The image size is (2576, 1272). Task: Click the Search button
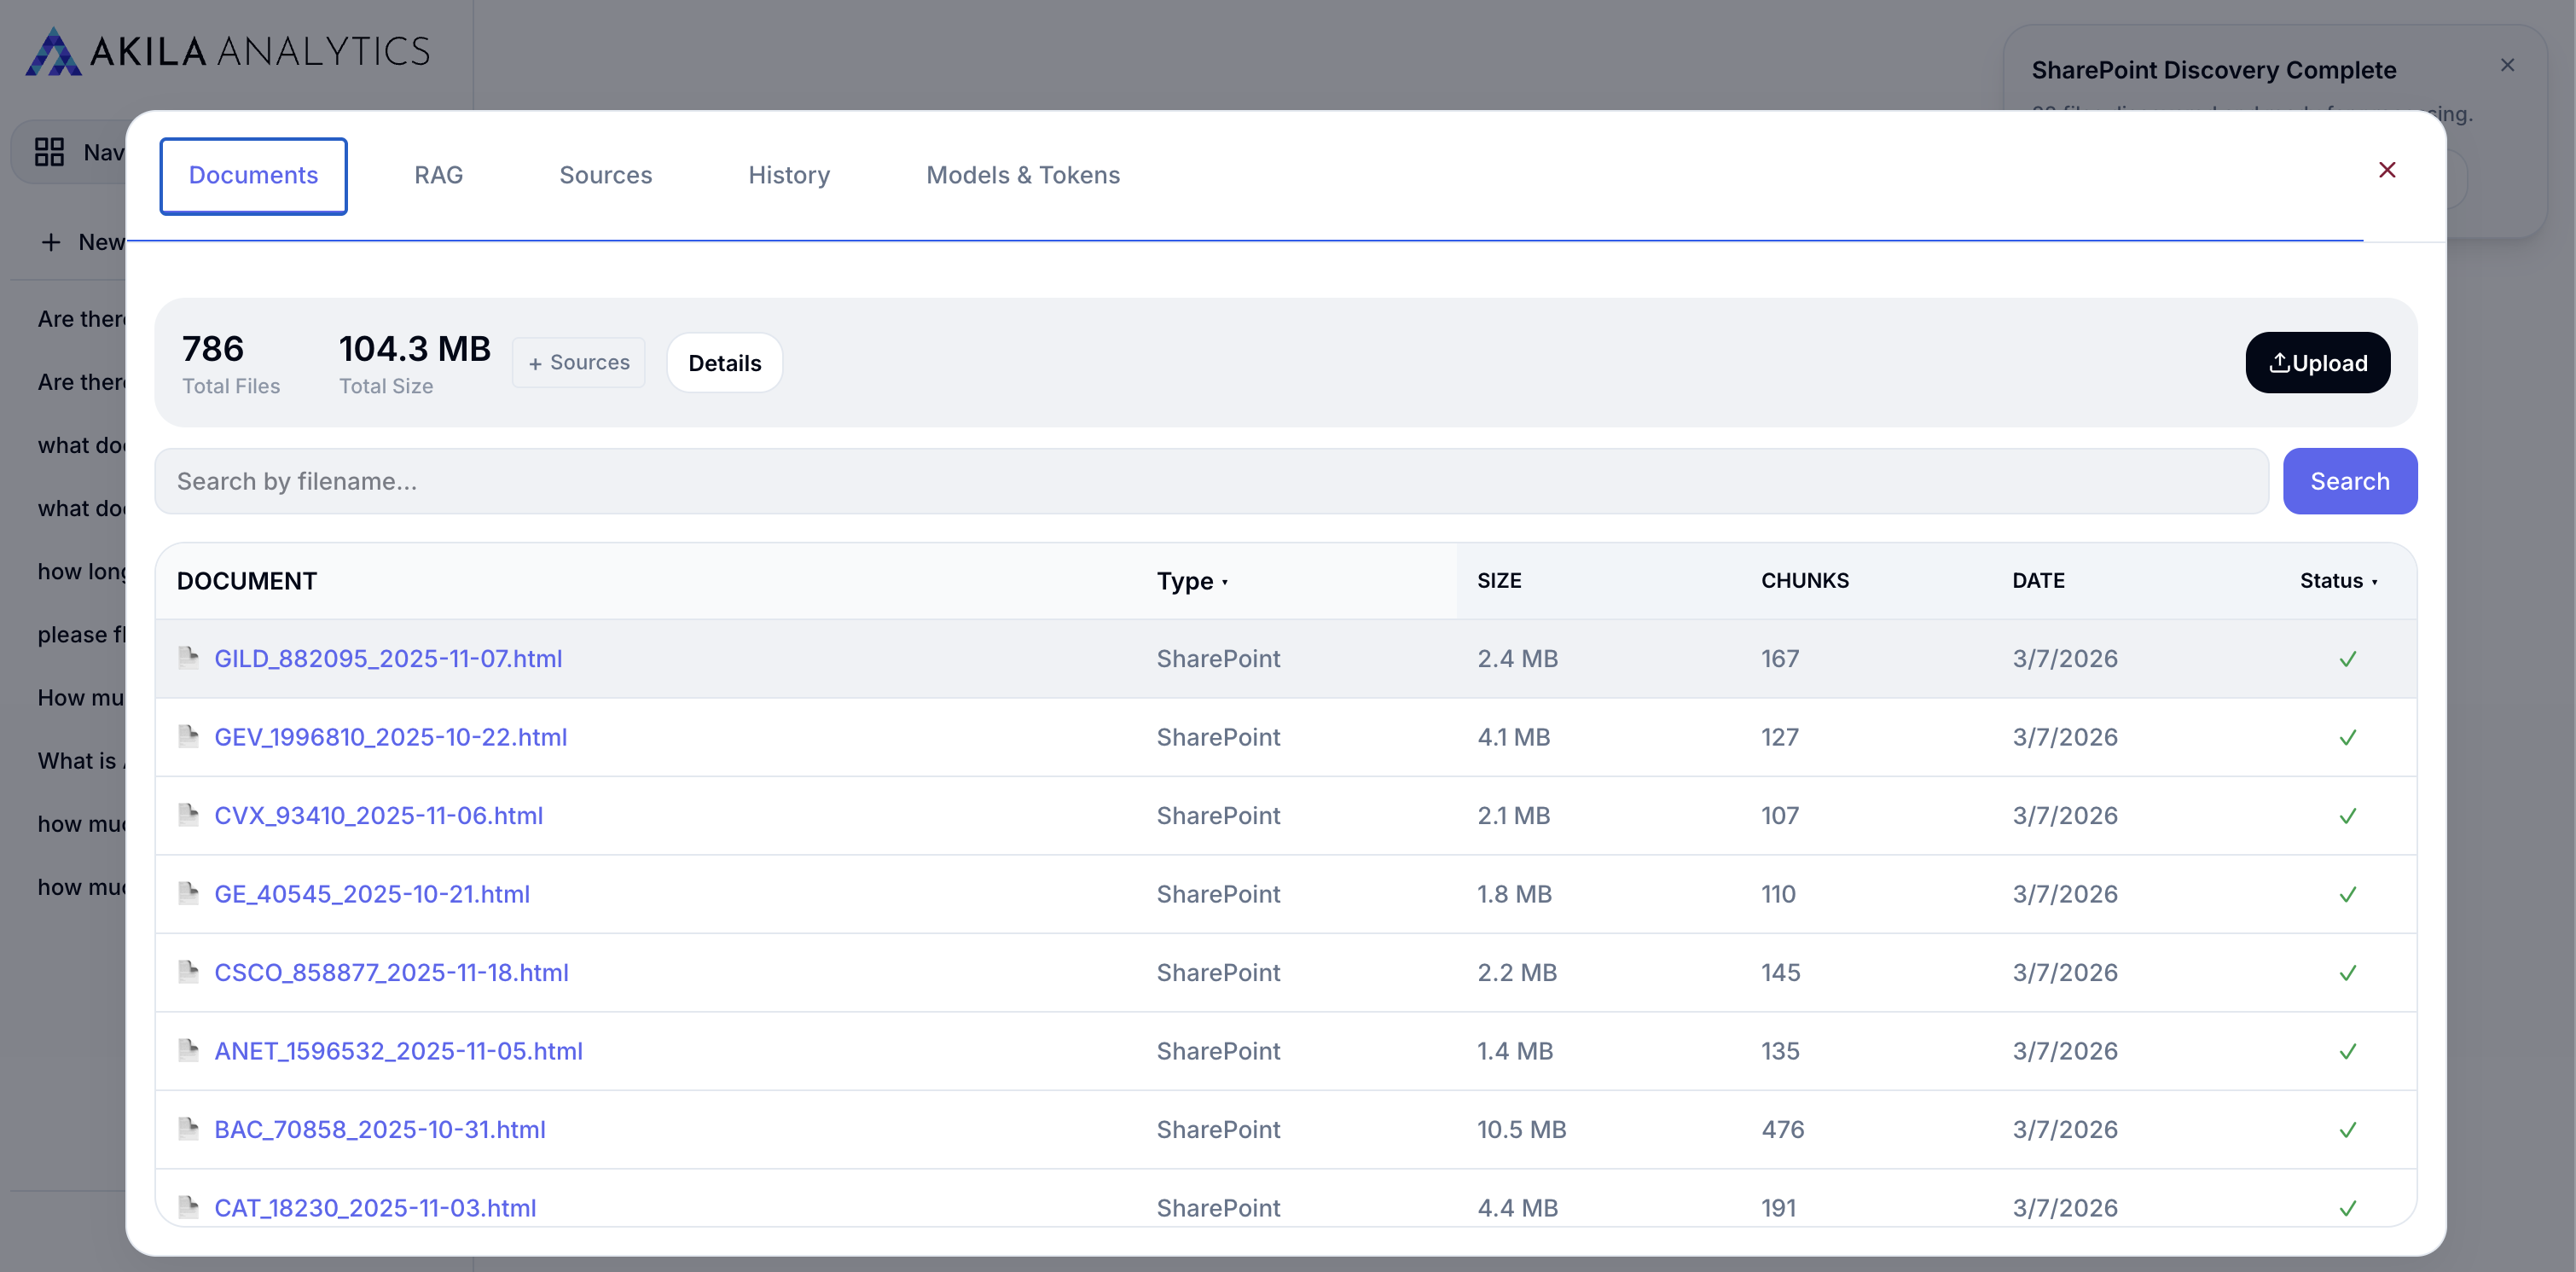(x=2349, y=481)
